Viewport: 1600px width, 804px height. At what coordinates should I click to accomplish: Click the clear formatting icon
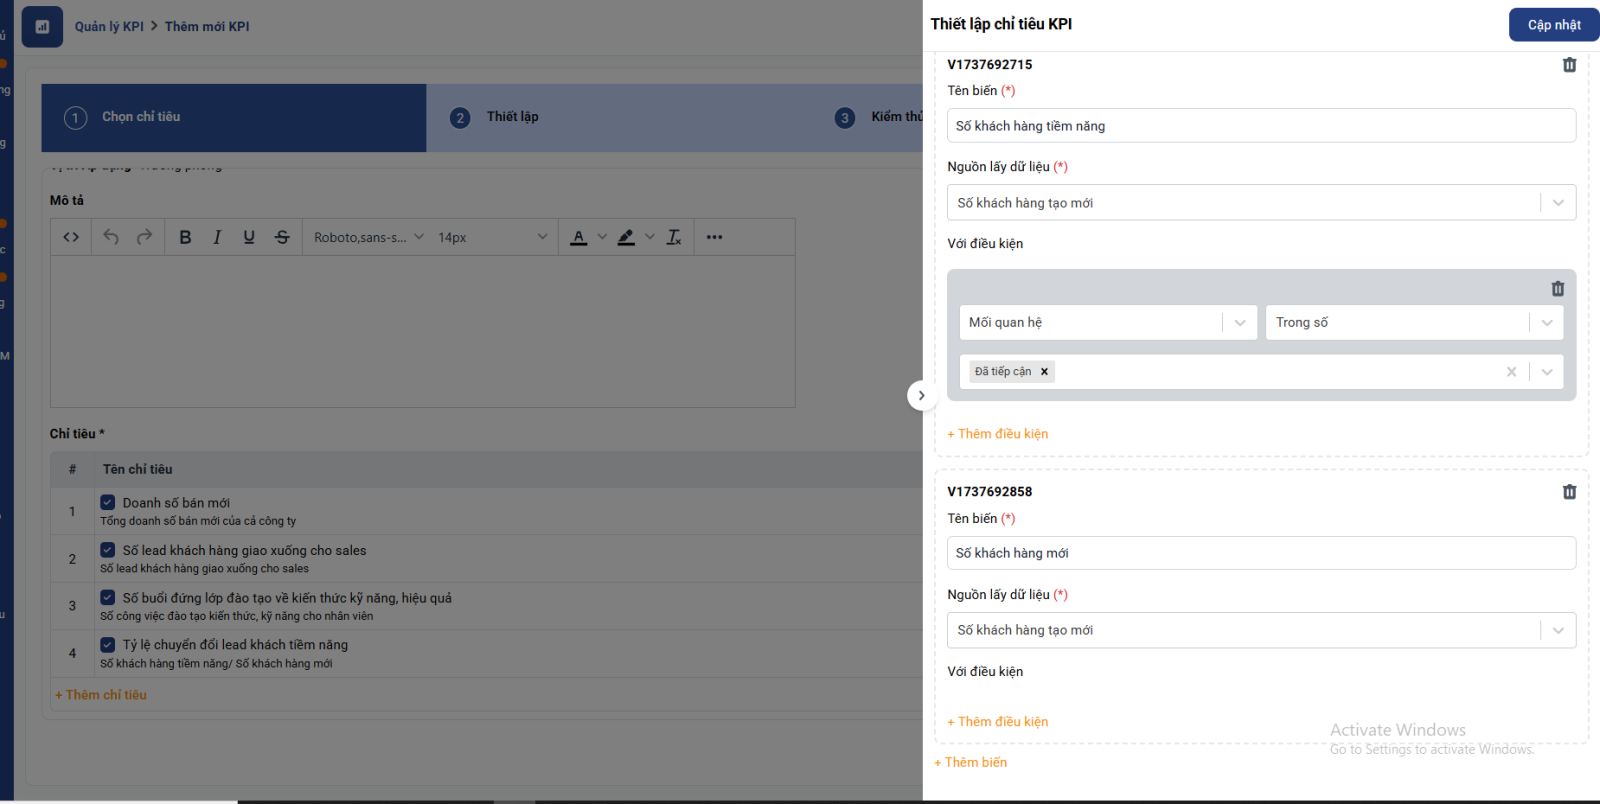(674, 237)
